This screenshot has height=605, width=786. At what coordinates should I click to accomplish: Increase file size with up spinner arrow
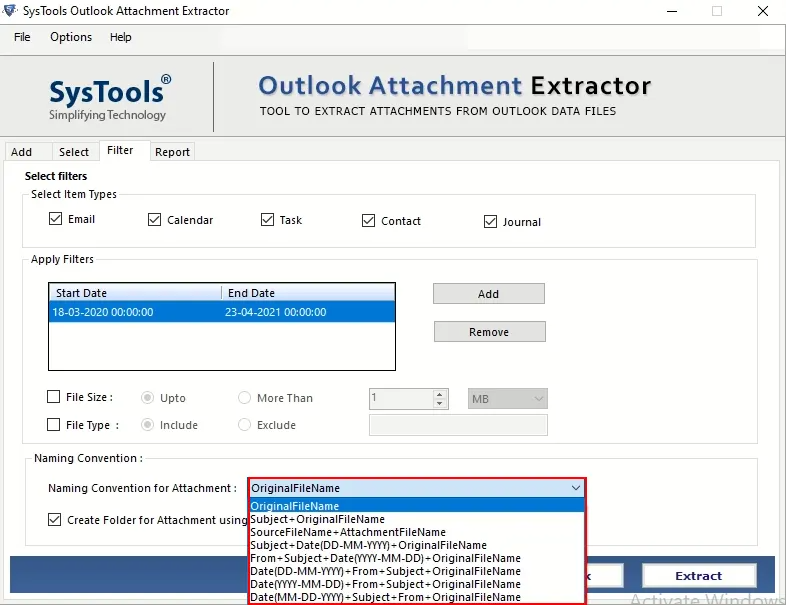tap(440, 394)
